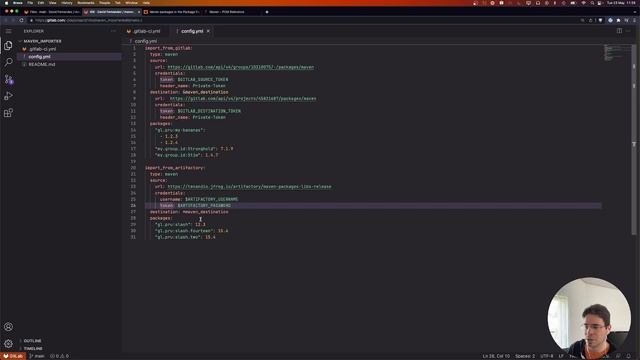This screenshot has height=360, width=640.
Task: Click the Ln 26, Col 10 cursor position indicator
Action: coord(496,356)
